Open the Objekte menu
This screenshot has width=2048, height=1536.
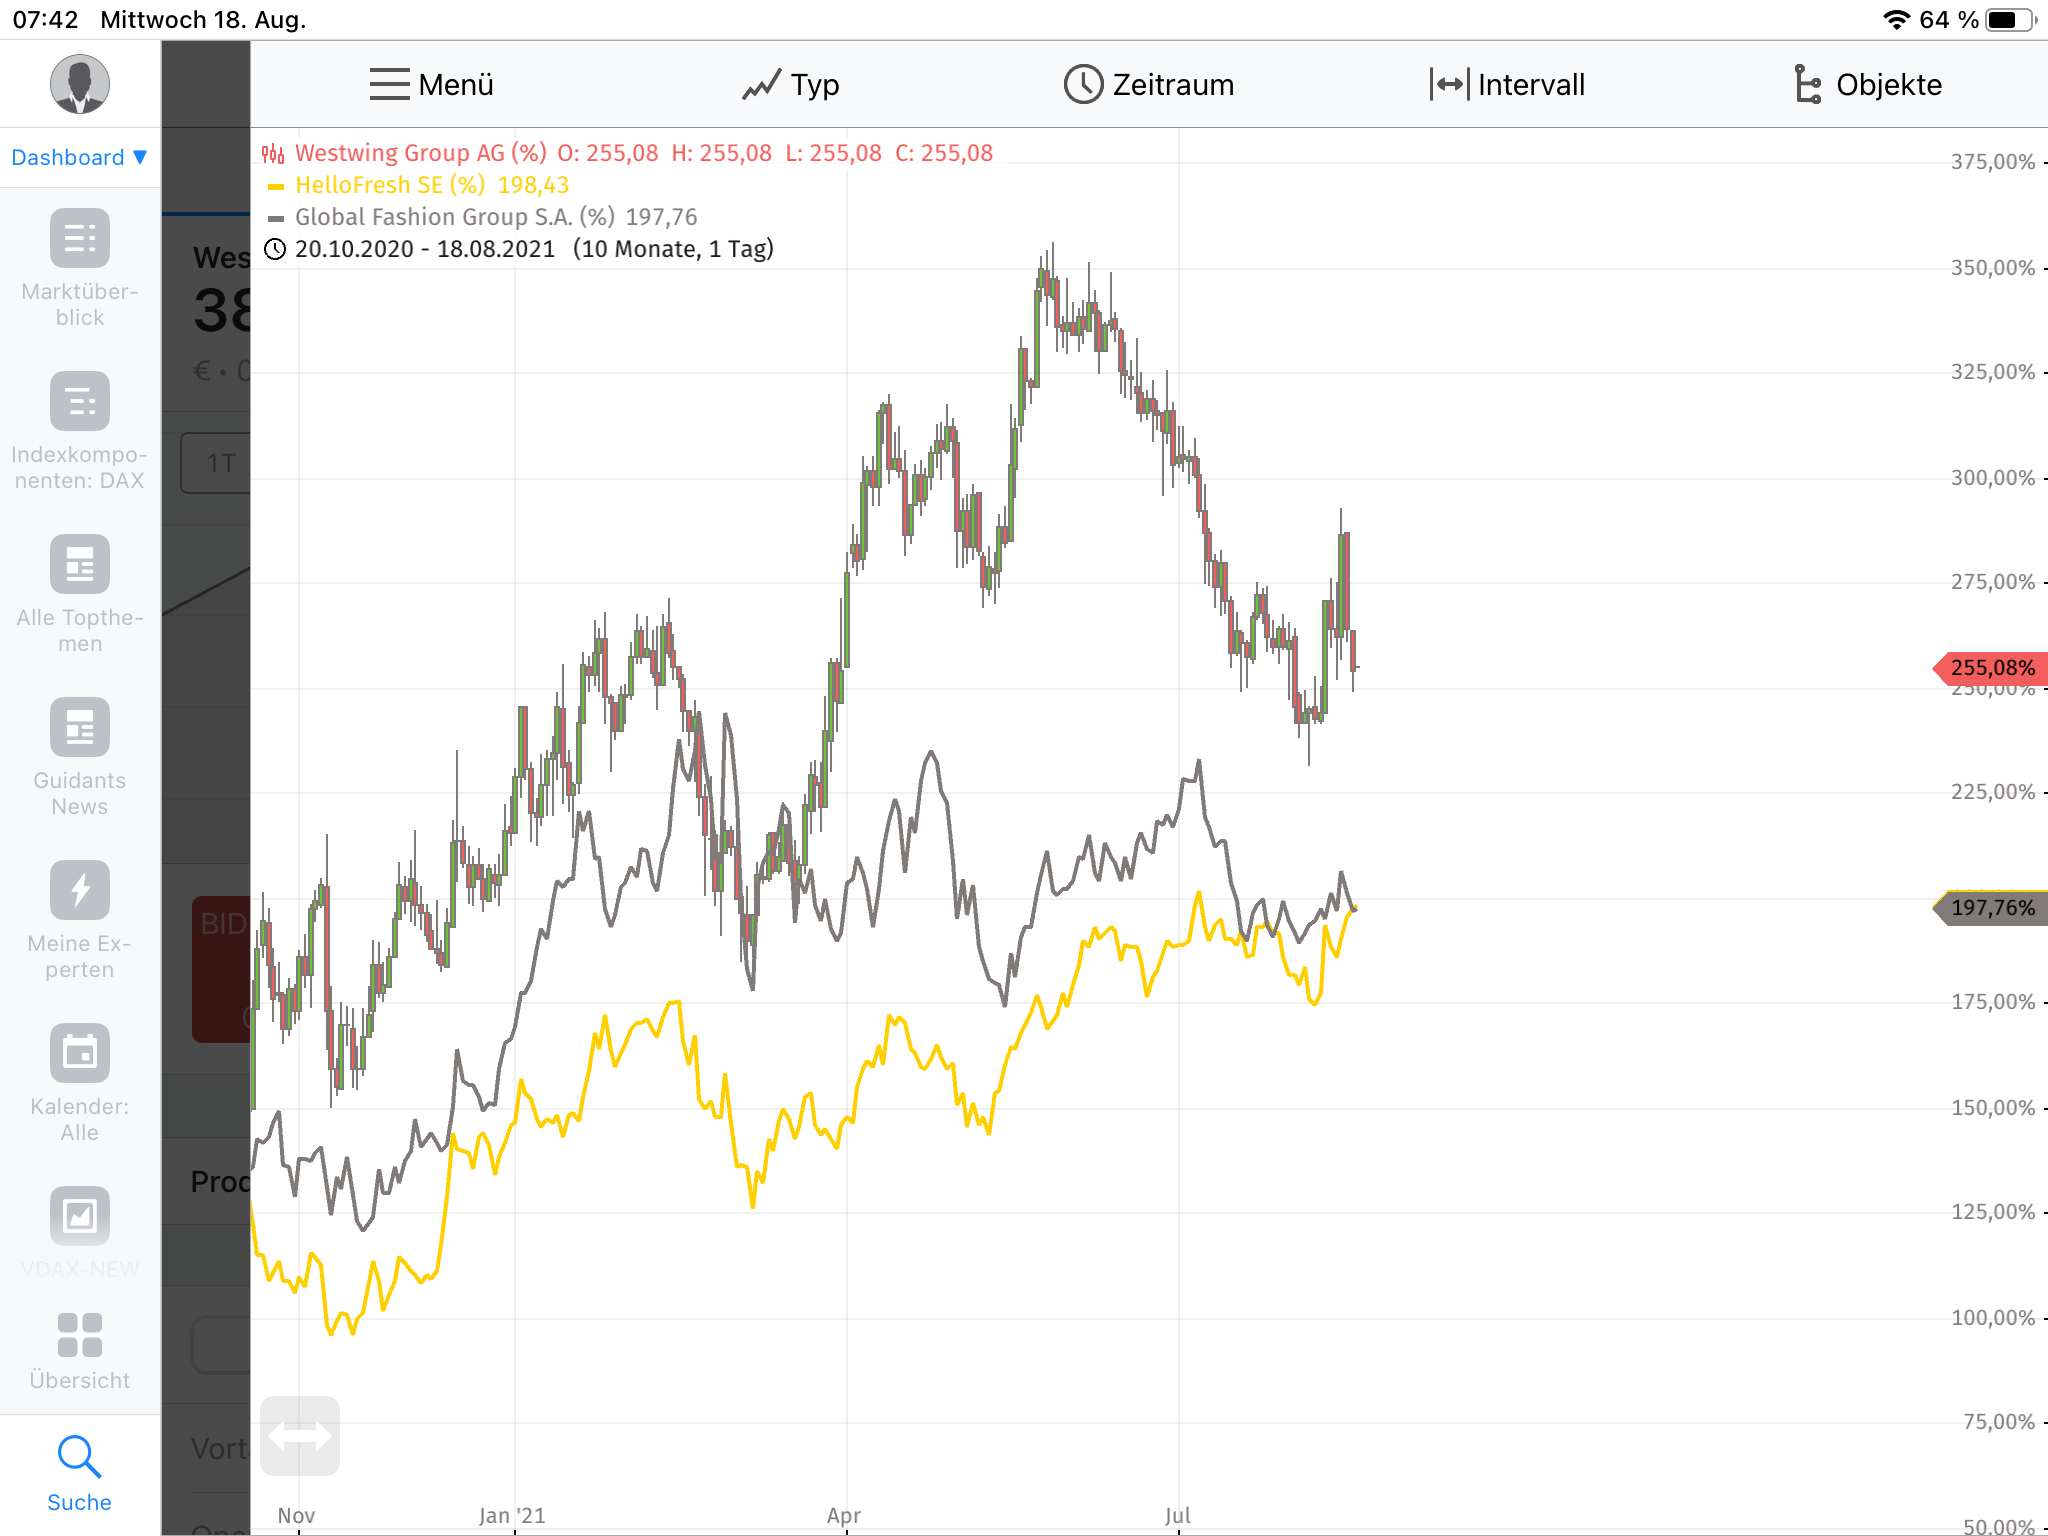(1867, 85)
